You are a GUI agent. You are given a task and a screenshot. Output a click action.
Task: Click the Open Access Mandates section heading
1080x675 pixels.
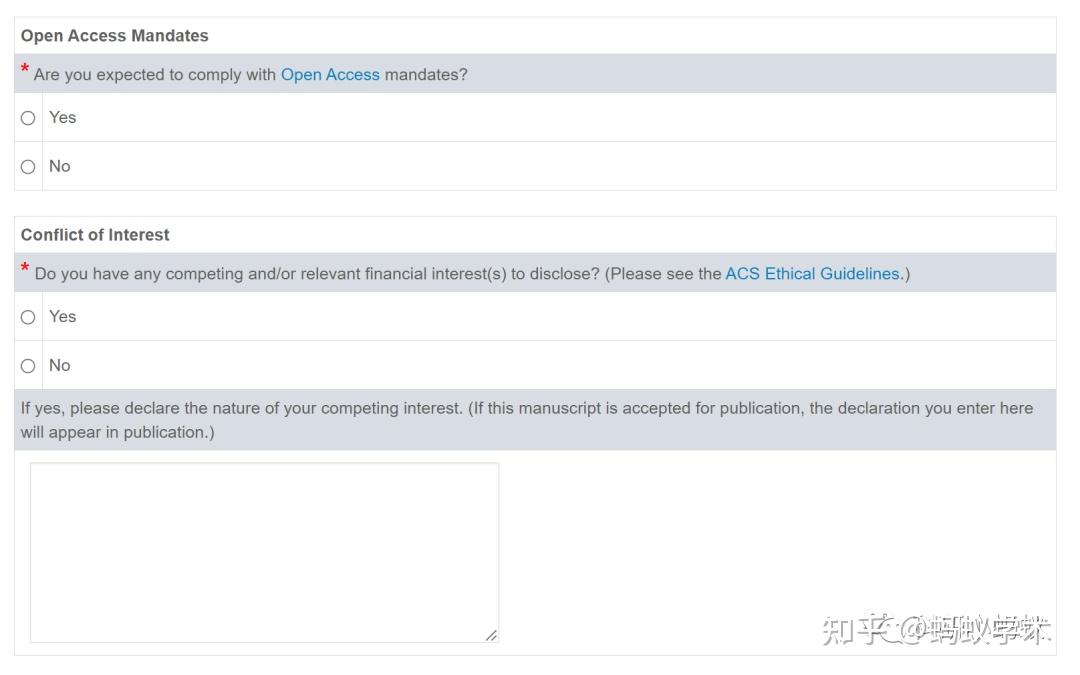tap(115, 36)
